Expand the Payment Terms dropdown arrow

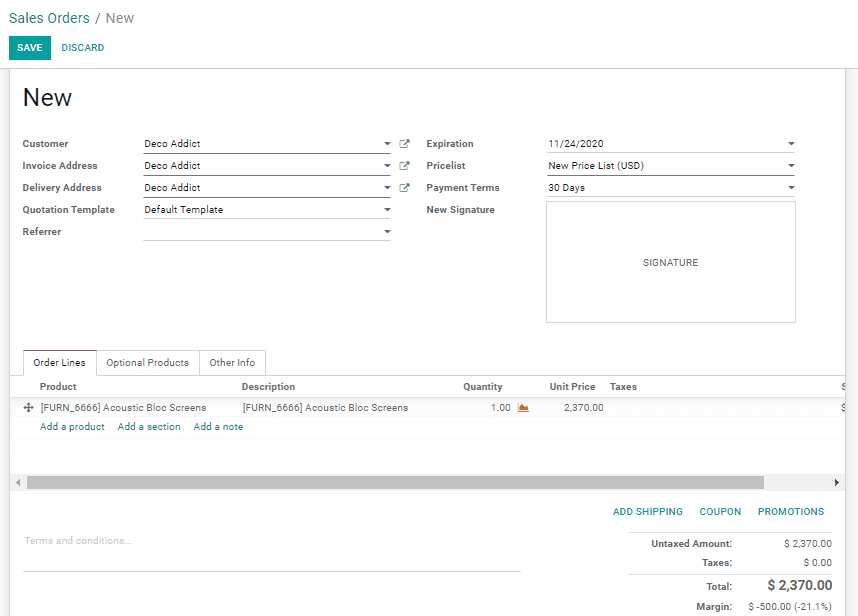coord(791,188)
